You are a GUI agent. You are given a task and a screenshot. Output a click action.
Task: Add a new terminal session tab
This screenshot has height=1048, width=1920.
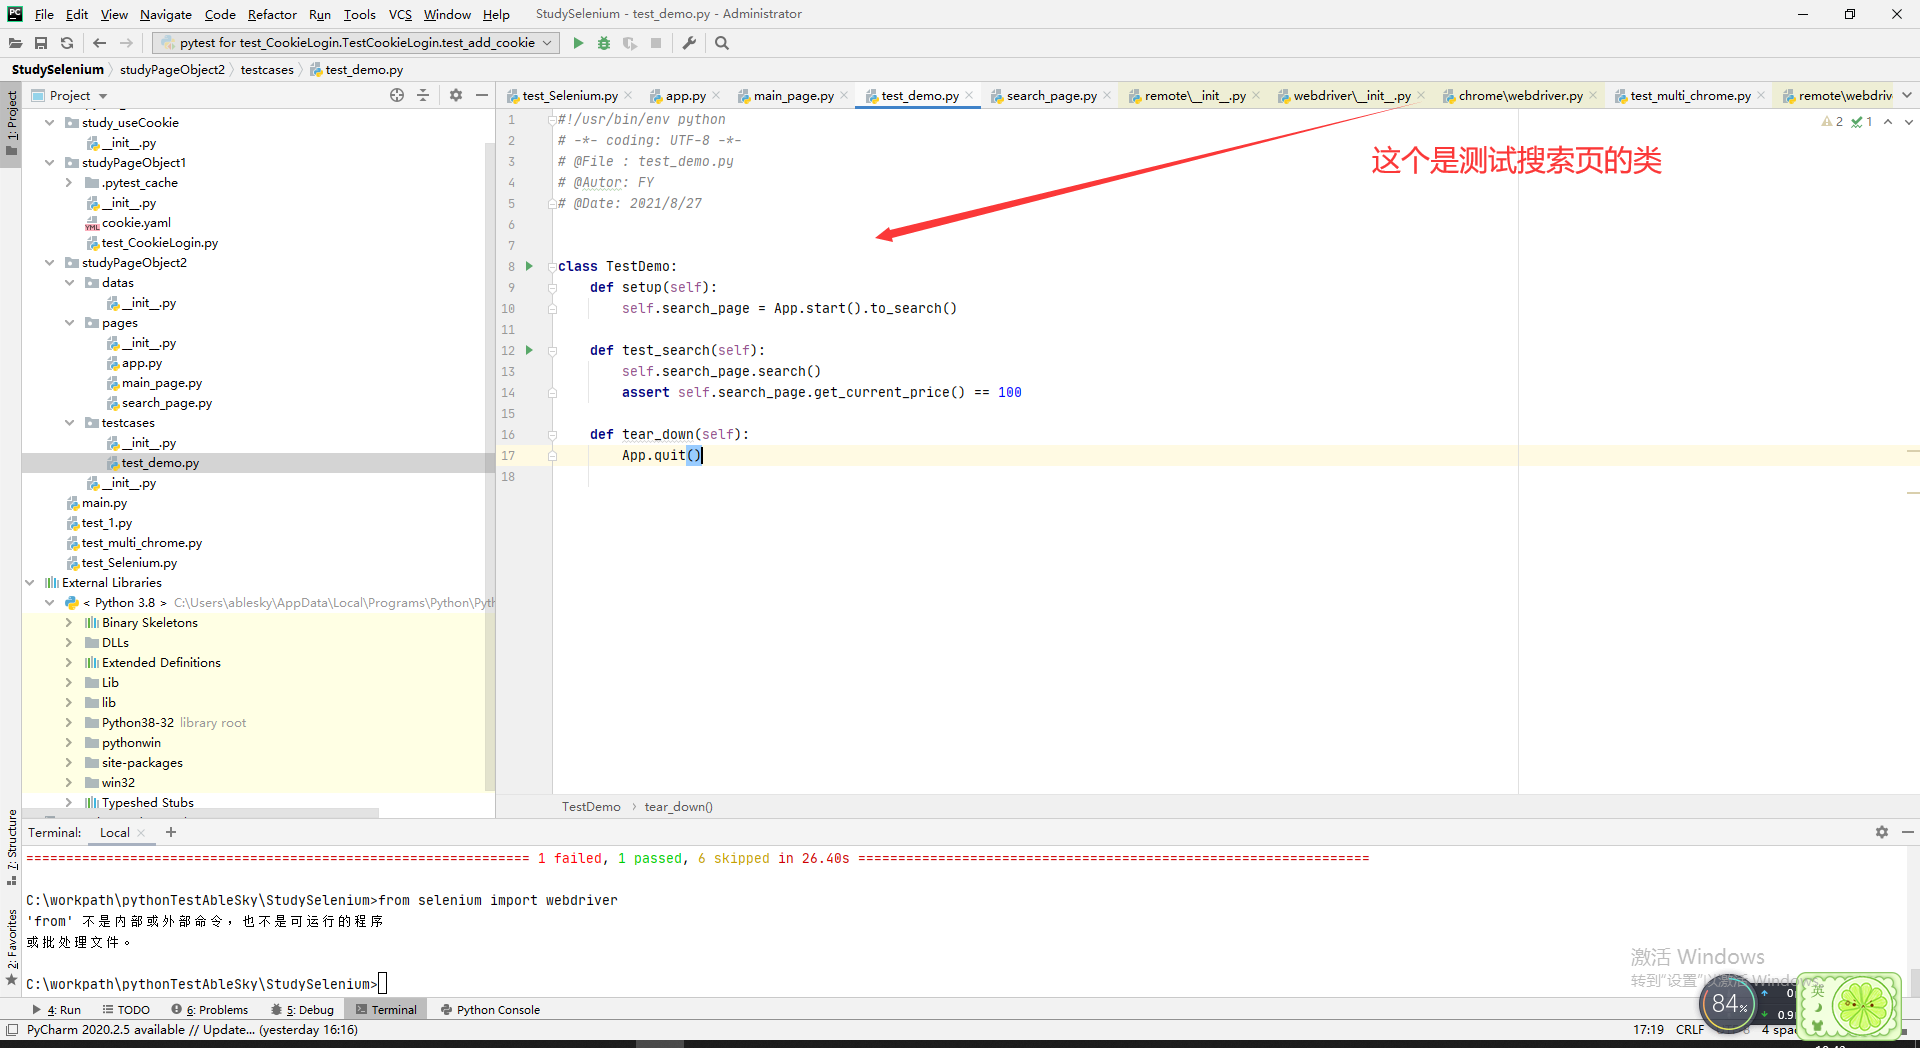[x=171, y=832]
